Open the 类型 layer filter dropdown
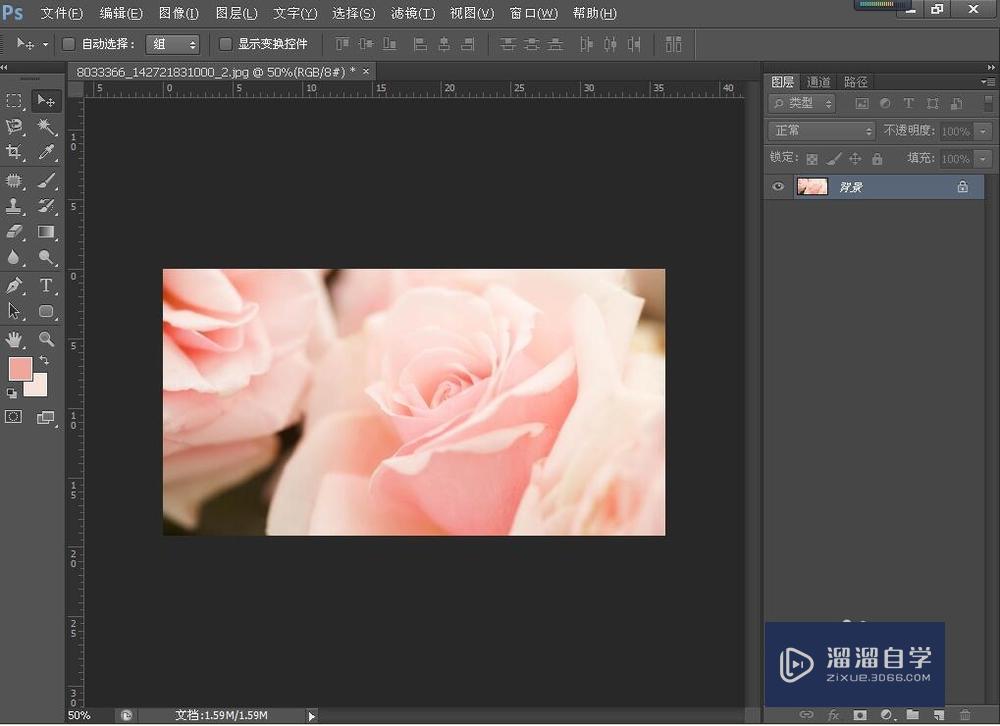The width and height of the screenshot is (1000, 726). pyautogui.click(x=802, y=103)
